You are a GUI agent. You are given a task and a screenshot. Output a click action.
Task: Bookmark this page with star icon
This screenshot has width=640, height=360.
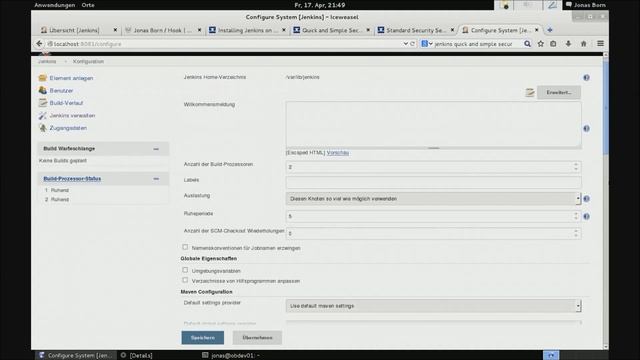tap(540, 44)
